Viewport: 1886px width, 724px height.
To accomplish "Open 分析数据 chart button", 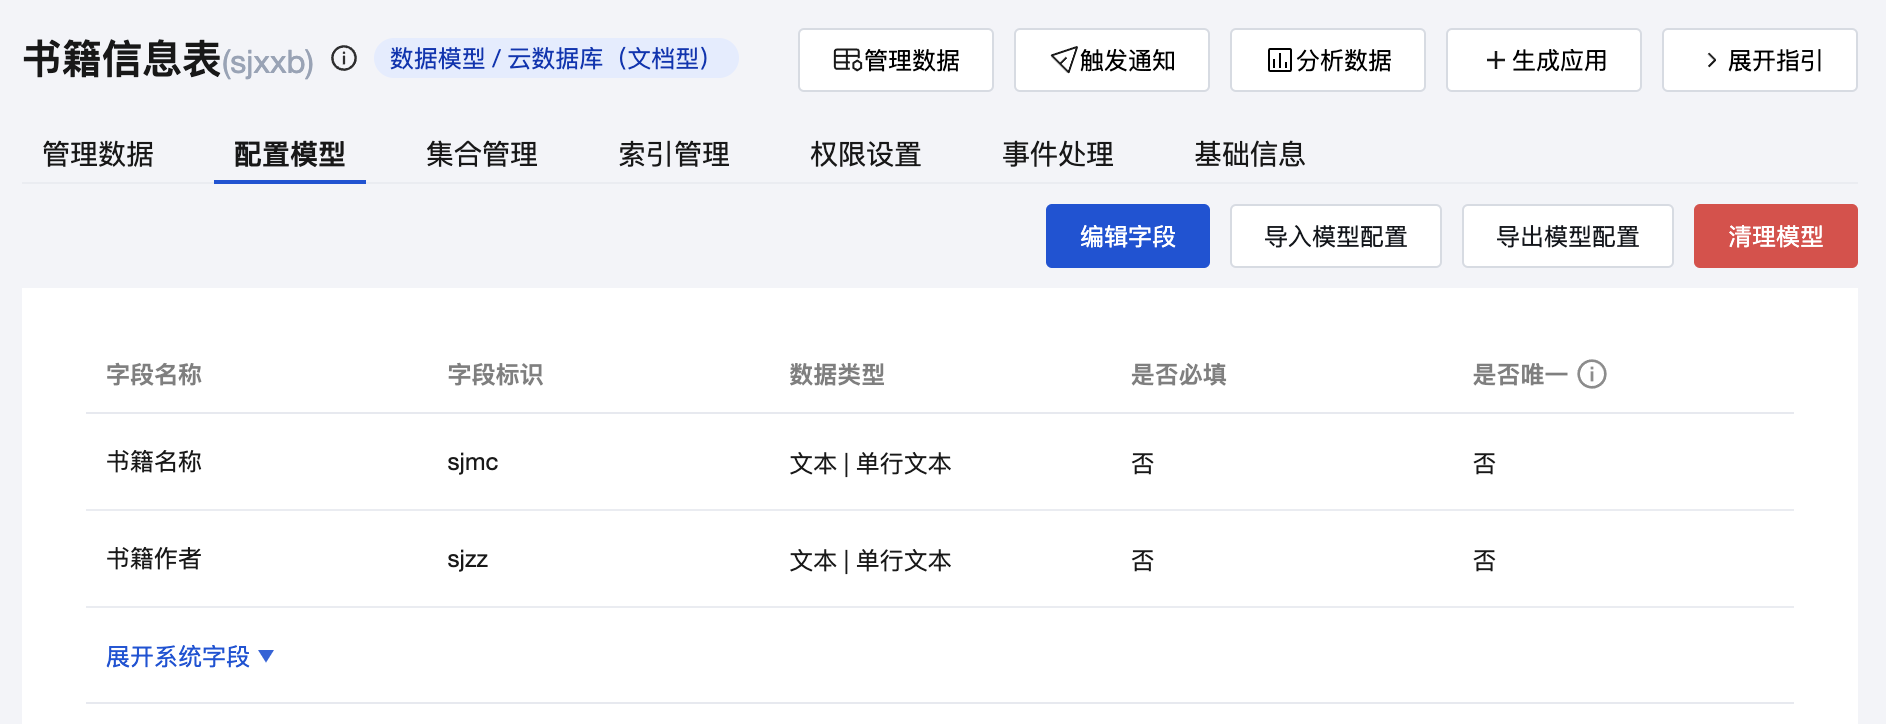I will [1327, 61].
